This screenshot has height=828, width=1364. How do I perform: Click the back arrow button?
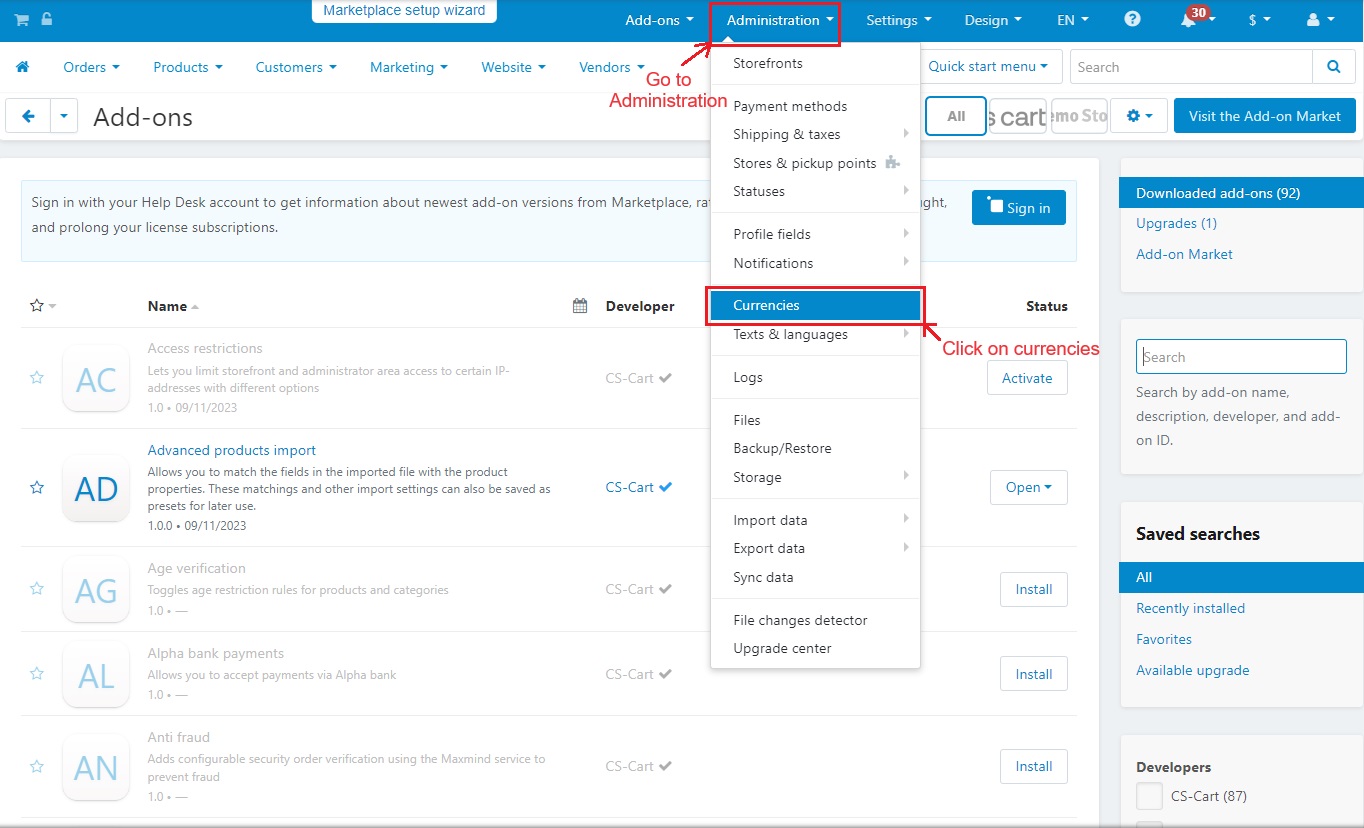[28, 116]
